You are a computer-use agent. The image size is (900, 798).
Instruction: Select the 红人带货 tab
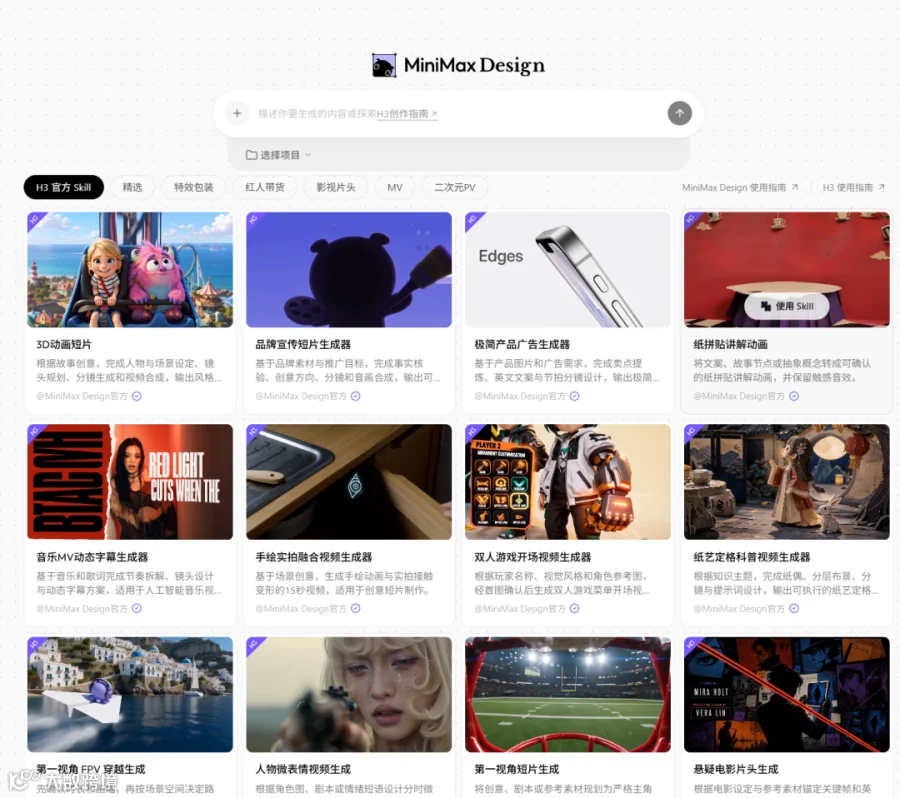tap(265, 187)
